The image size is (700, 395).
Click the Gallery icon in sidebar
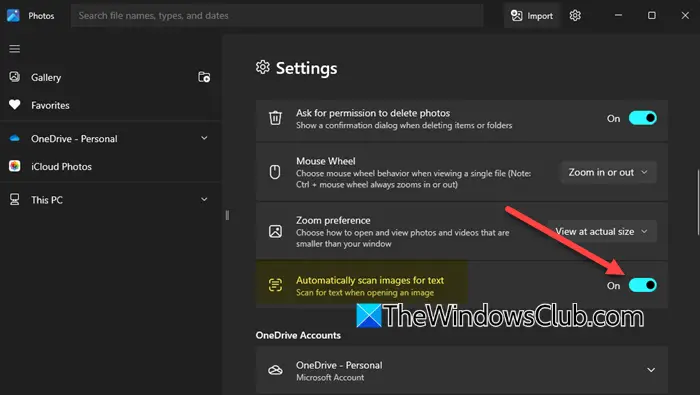14,77
